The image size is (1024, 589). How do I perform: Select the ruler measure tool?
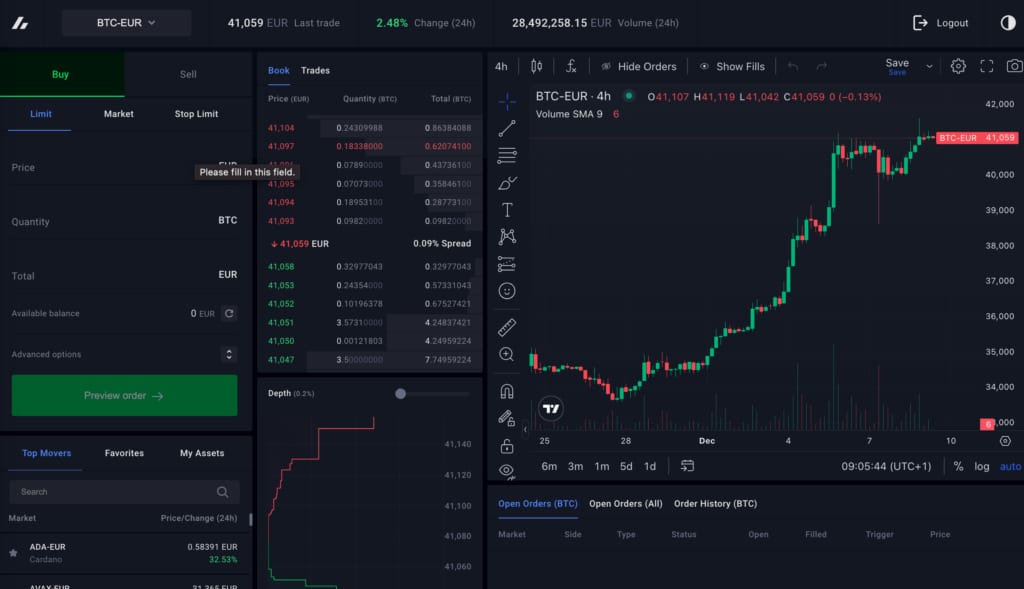[x=507, y=326]
